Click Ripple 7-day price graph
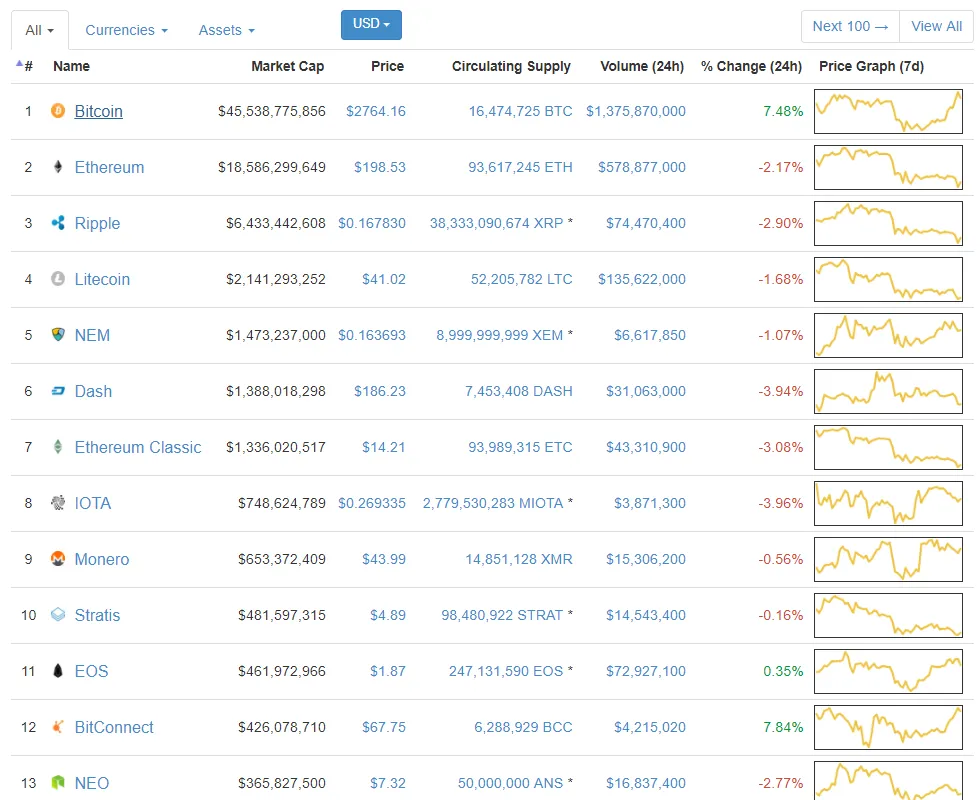The width and height of the screenshot is (980, 800). click(x=888, y=223)
